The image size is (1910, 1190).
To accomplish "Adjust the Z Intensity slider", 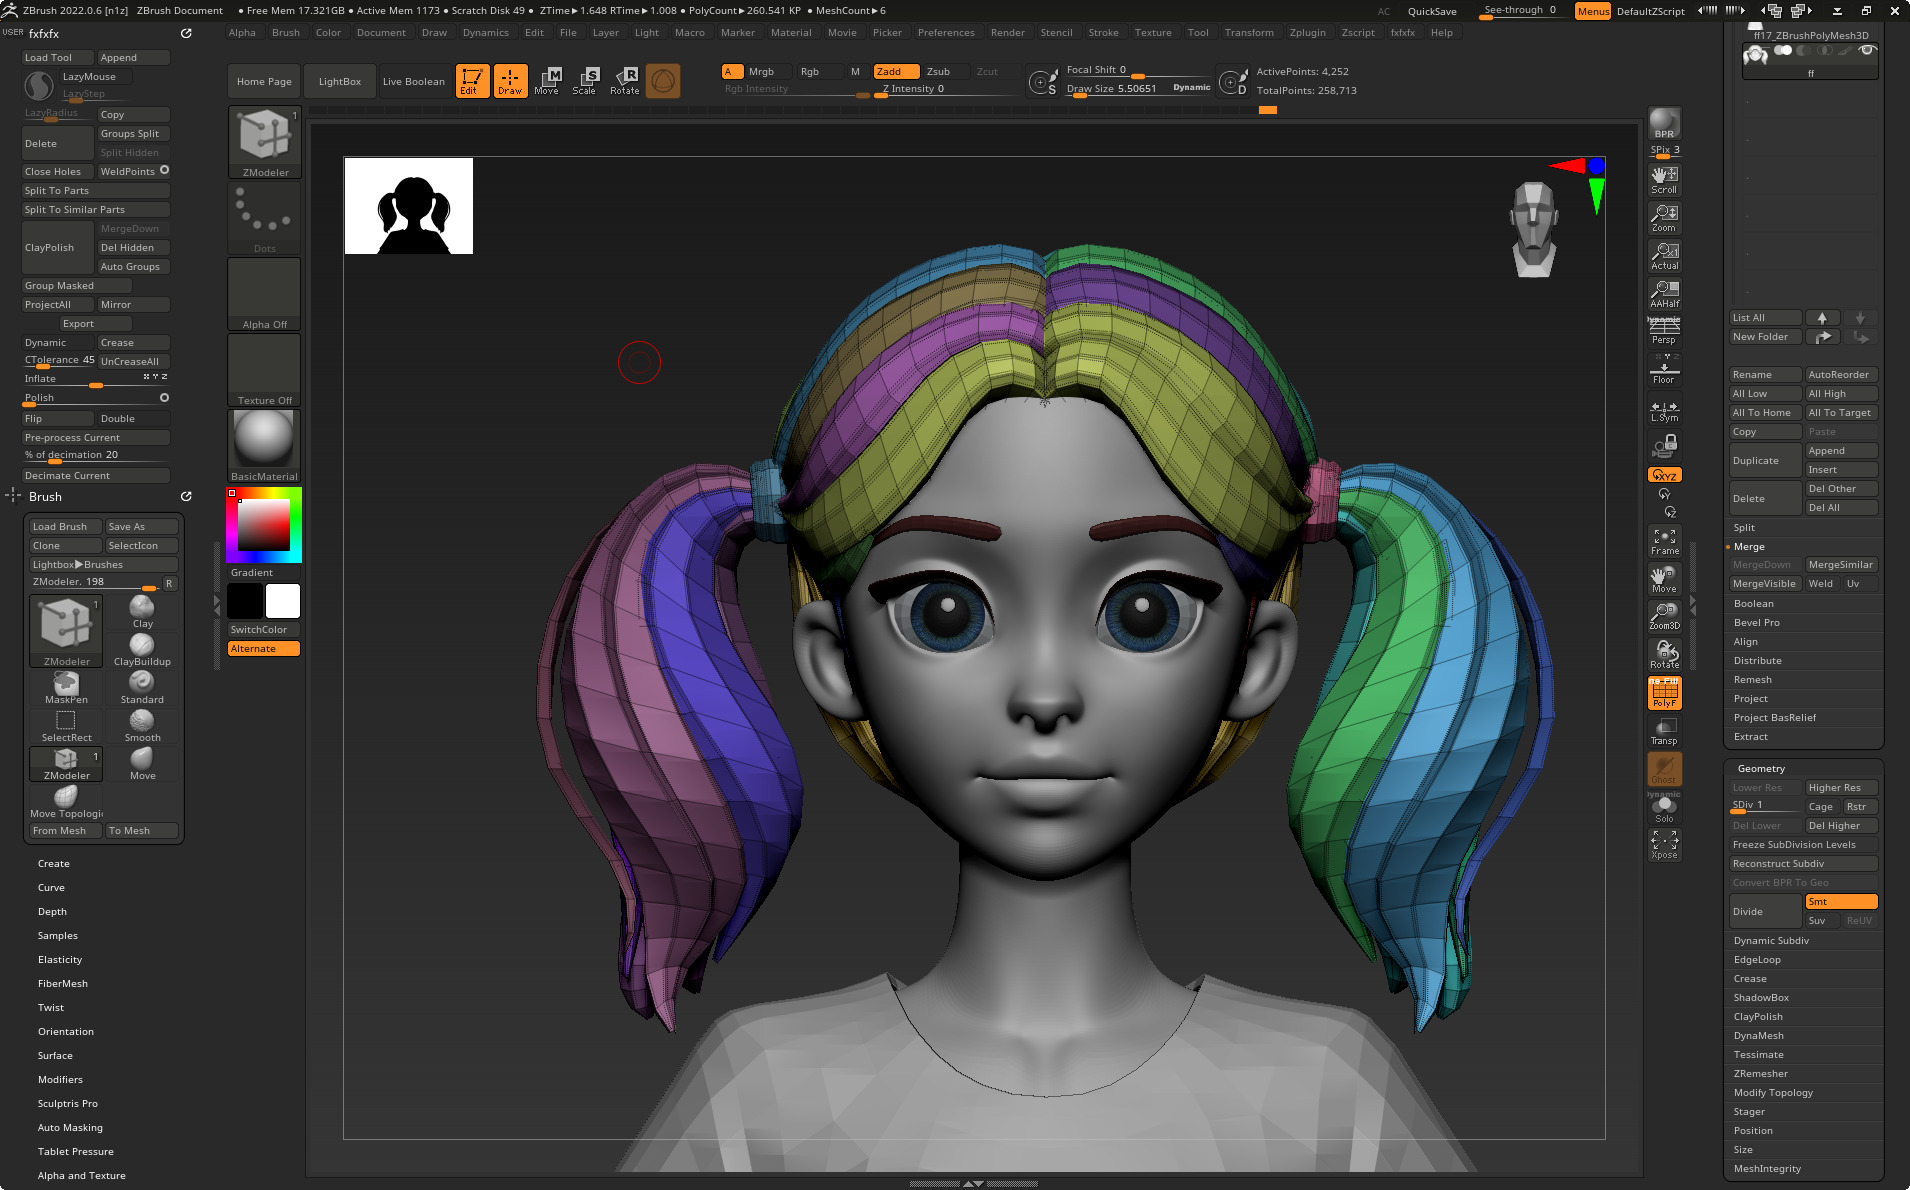I will 945,89.
